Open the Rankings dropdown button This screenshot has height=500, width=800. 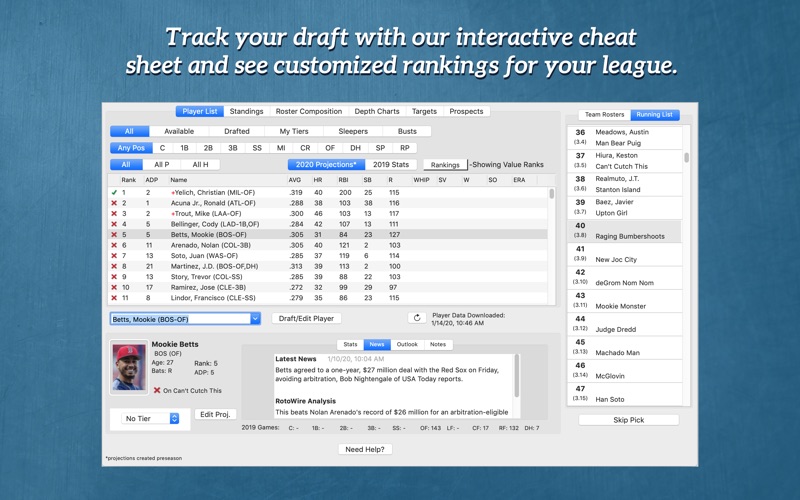(x=445, y=165)
